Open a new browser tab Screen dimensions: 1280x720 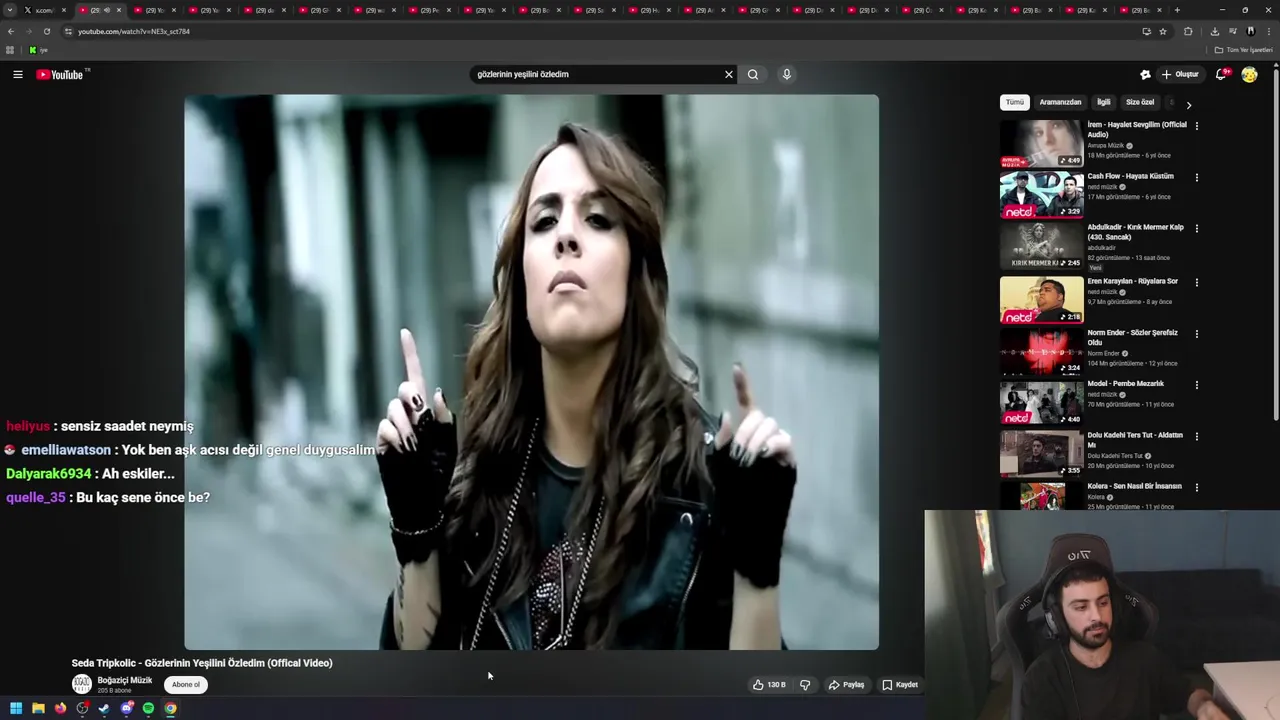point(1177,10)
